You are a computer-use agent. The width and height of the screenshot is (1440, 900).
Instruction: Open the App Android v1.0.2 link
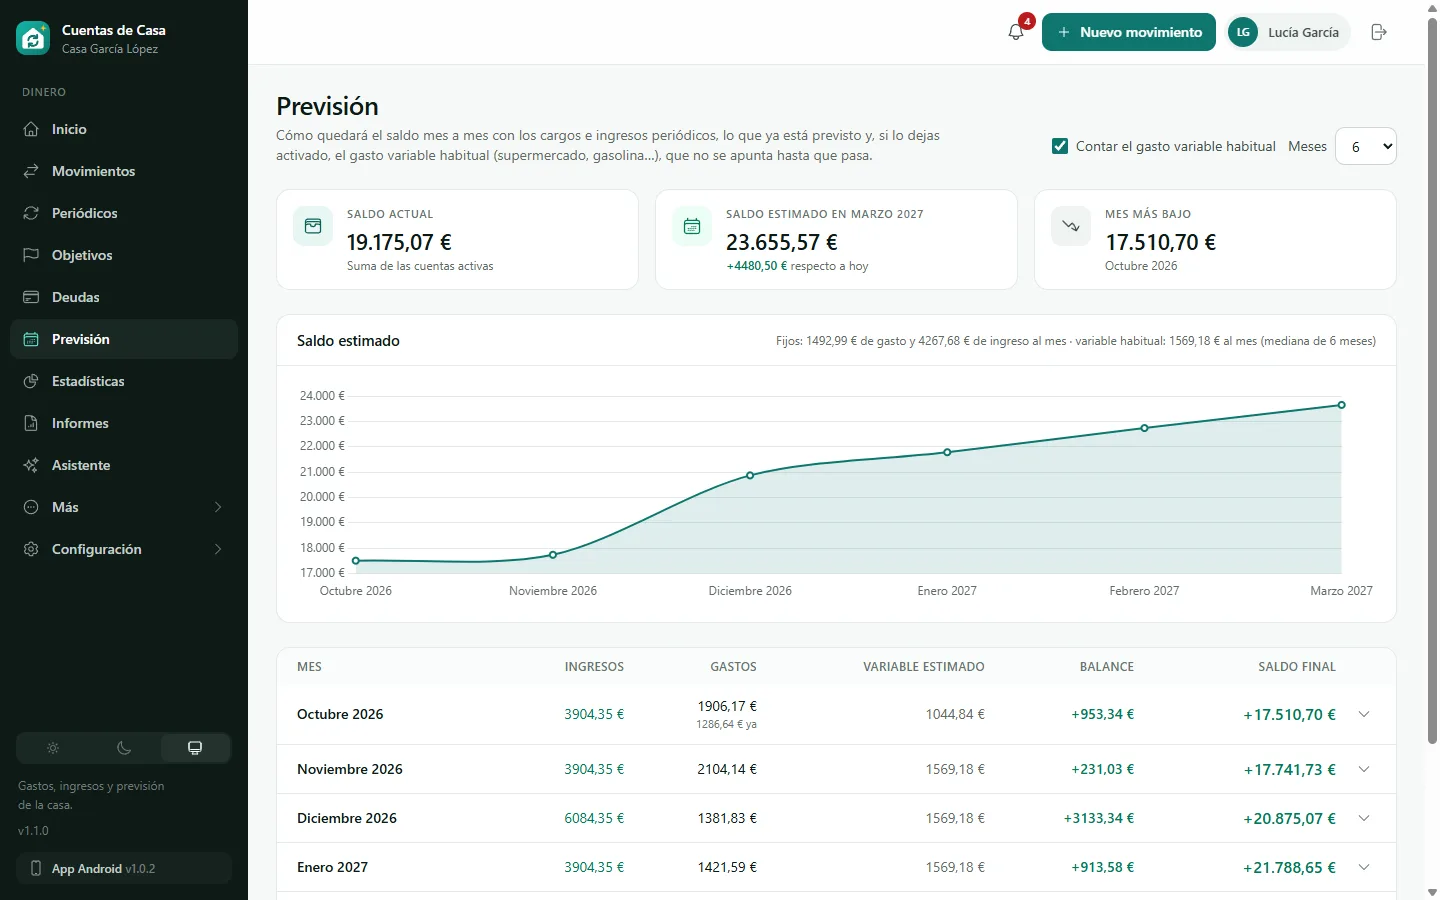tap(124, 868)
